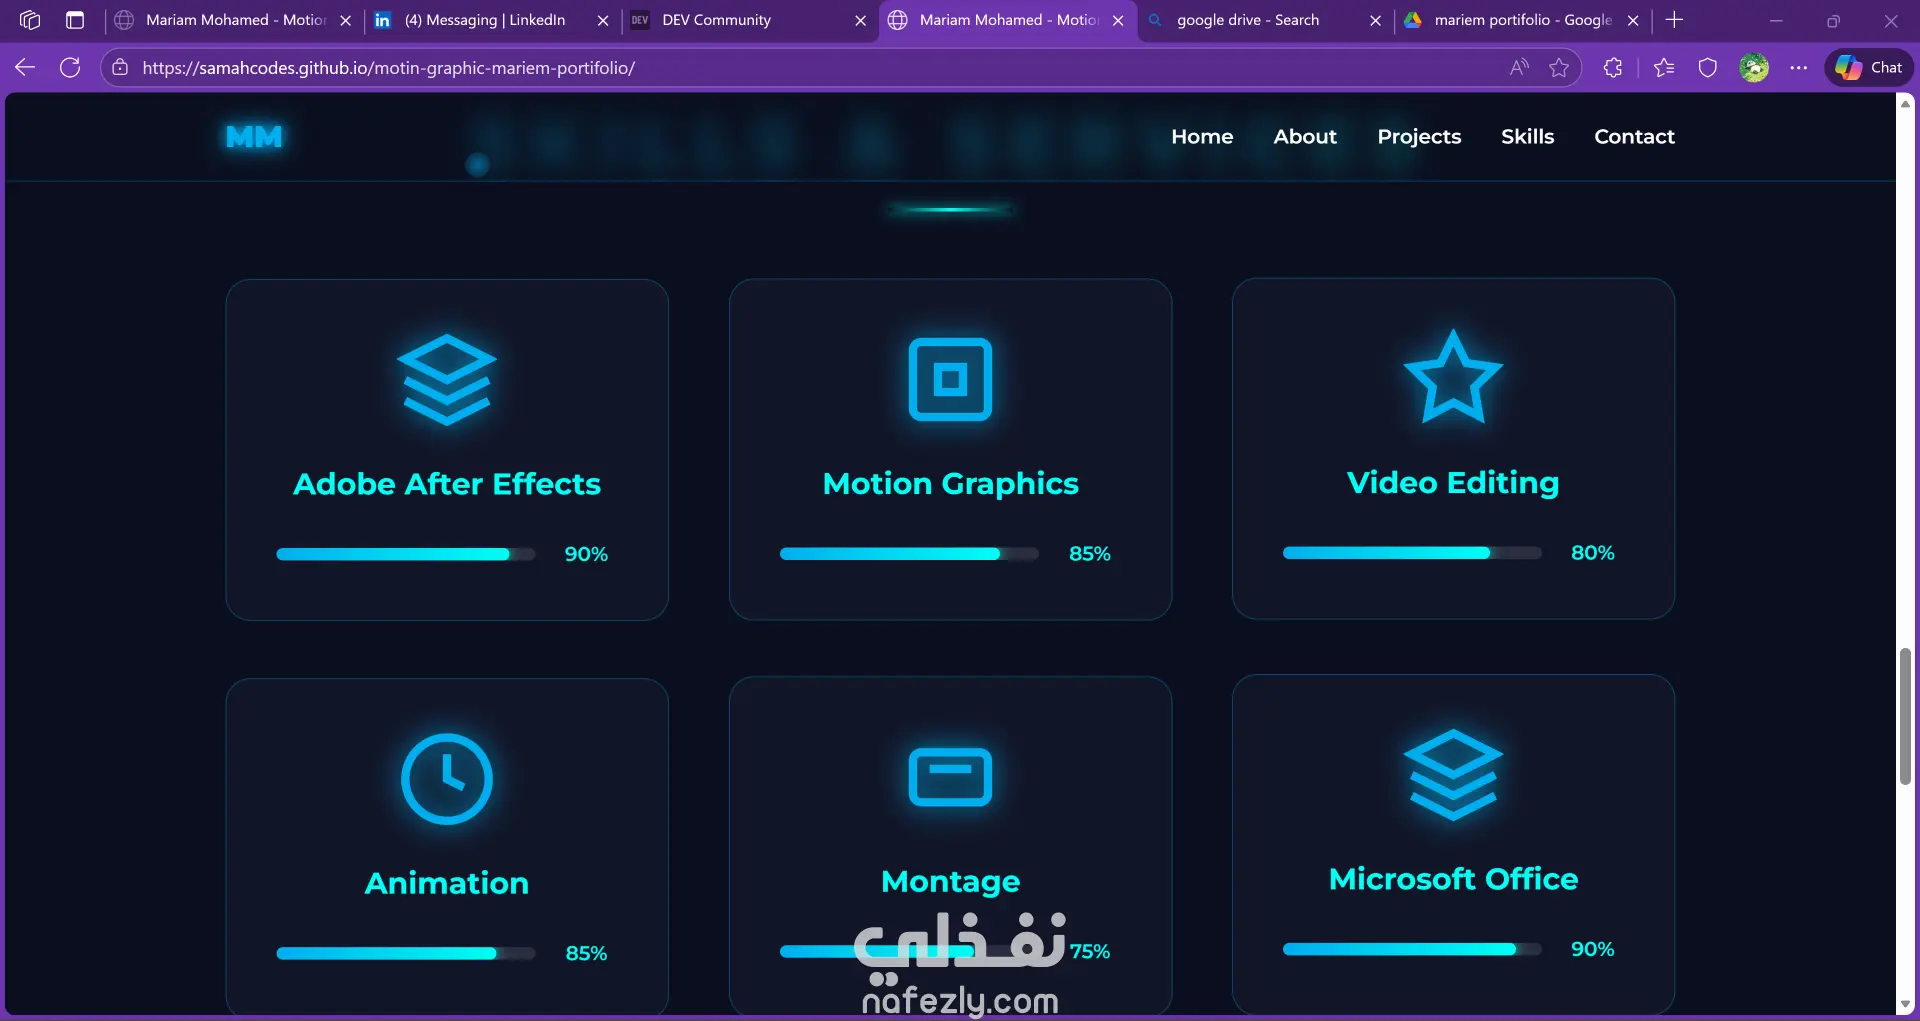The image size is (1920, 1021).
Task: Click the Video Editing star icon
Action: (x=1453, y=377)
